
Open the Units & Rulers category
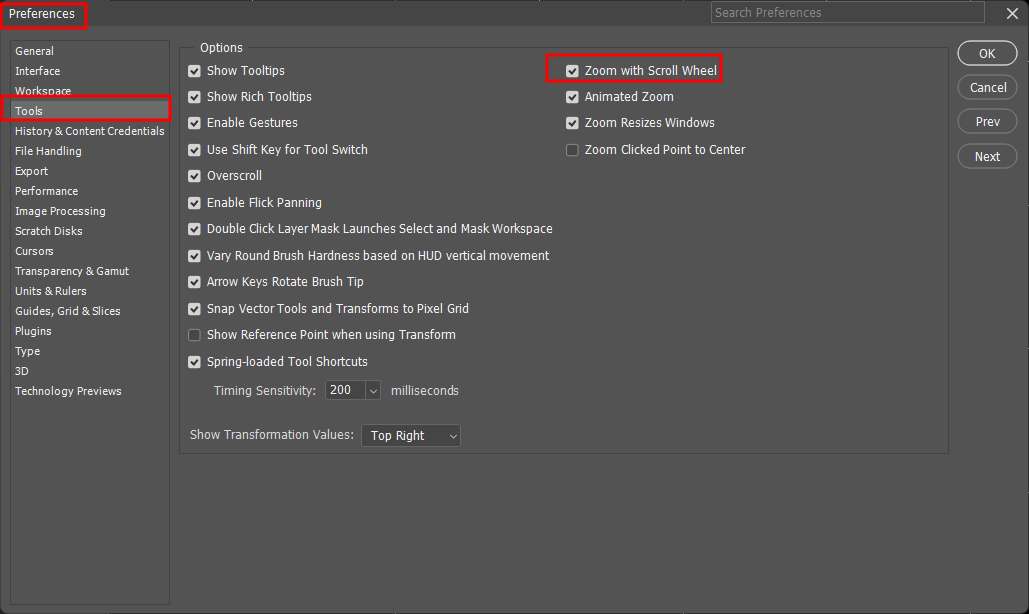tap(51, 291)
